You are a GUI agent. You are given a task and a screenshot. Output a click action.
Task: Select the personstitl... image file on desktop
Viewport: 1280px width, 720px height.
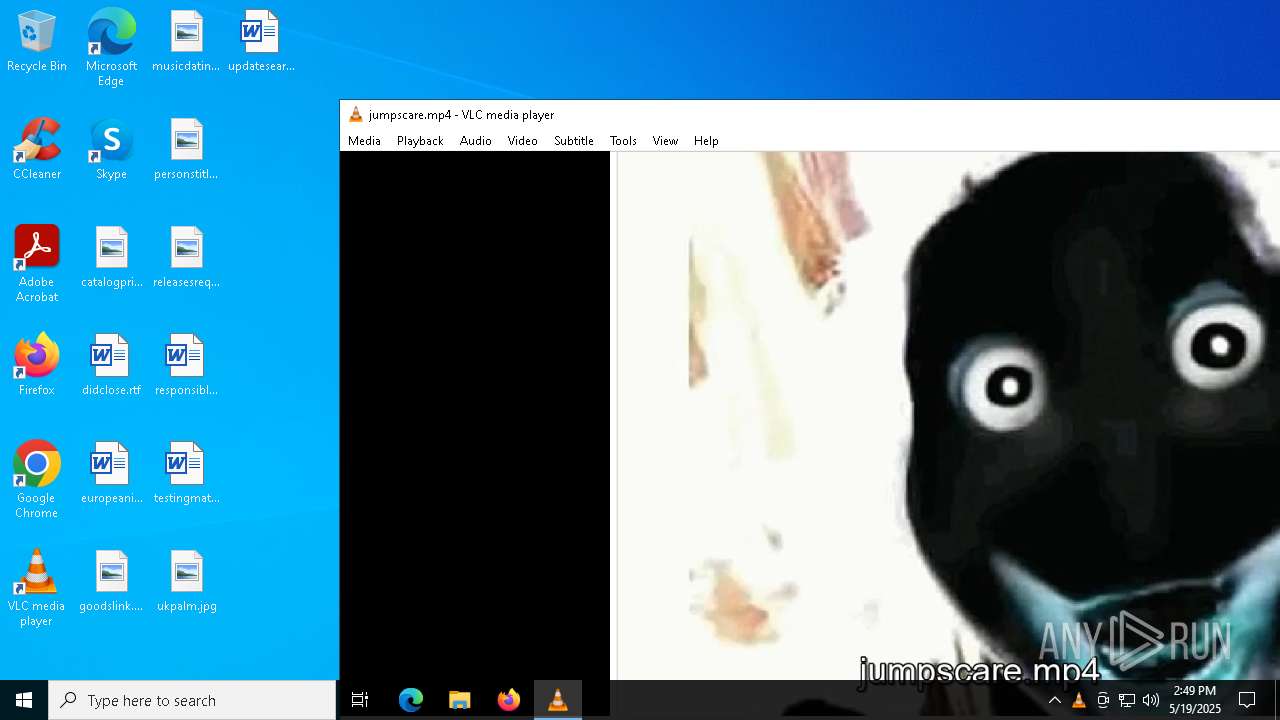click(186, 150)
